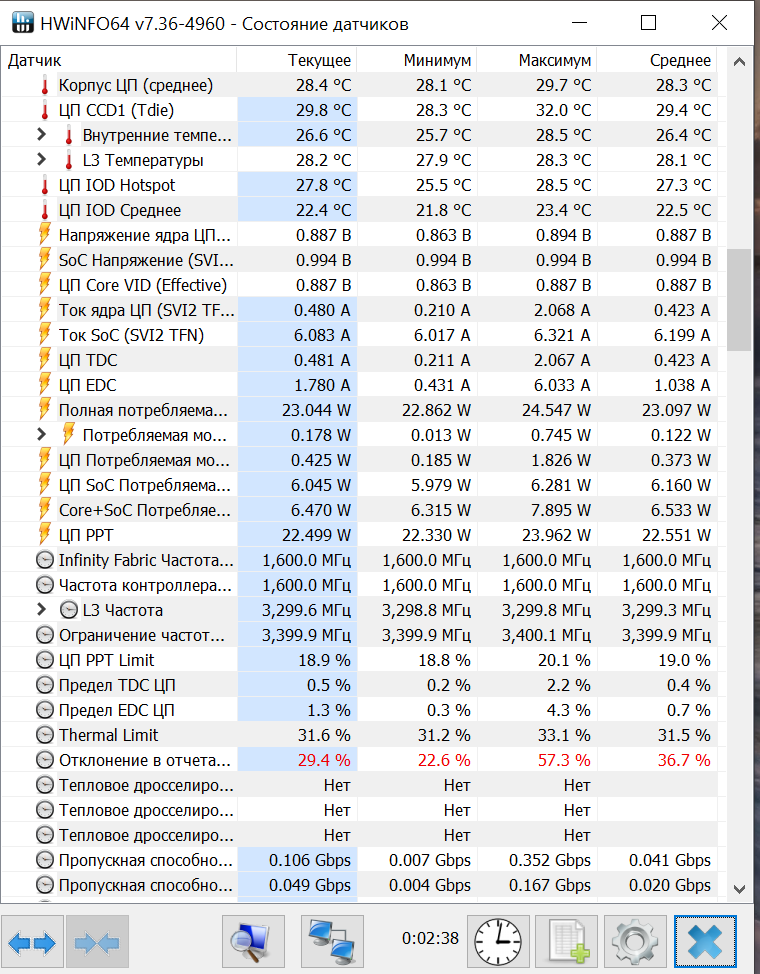Screen dimensions: 760x974
Task: Expand the L3 Частота group
Action: pyautogui.click(x=41, y=610)
